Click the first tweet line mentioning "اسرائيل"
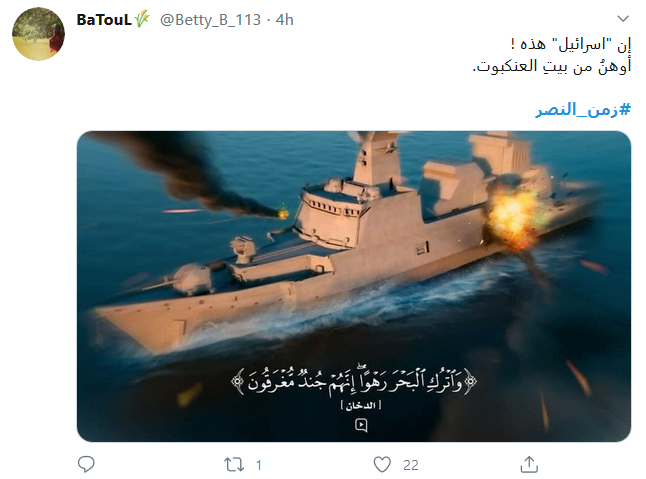Viewport: 646px width, 479px height. pyautogui.click(x=571, y=44)
